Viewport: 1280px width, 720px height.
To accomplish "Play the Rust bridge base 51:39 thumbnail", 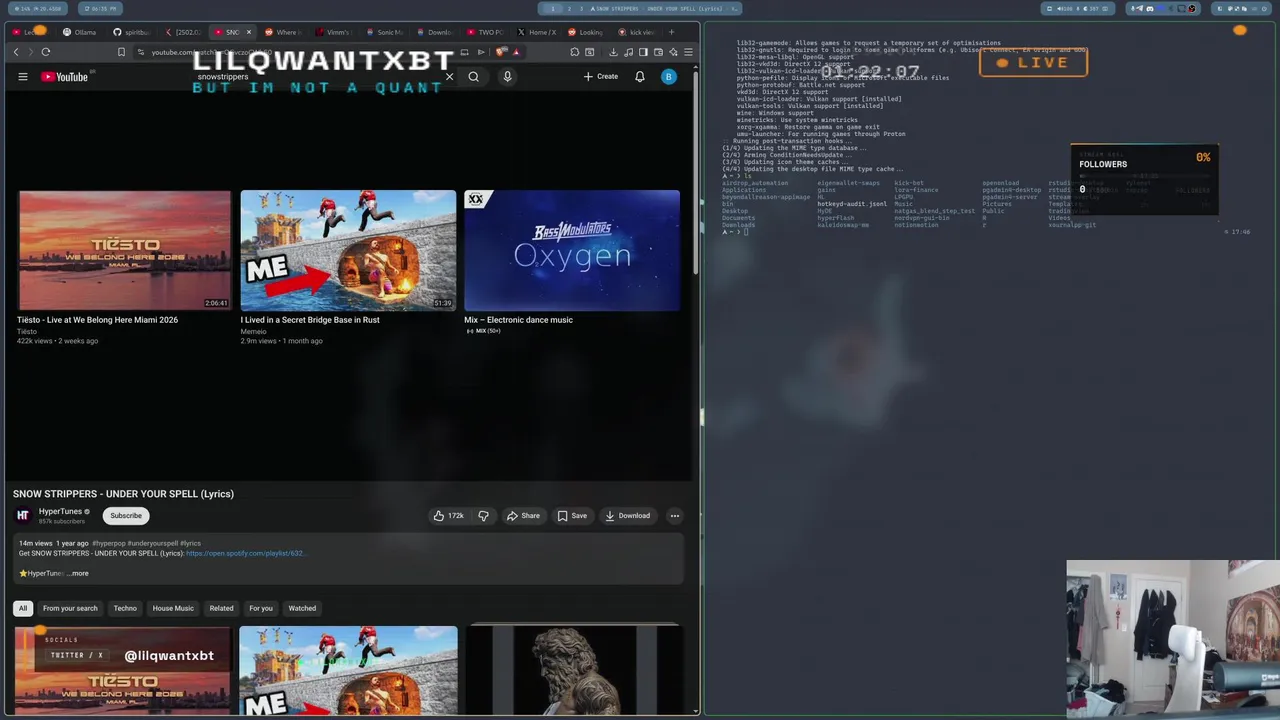I will (348, 250).
